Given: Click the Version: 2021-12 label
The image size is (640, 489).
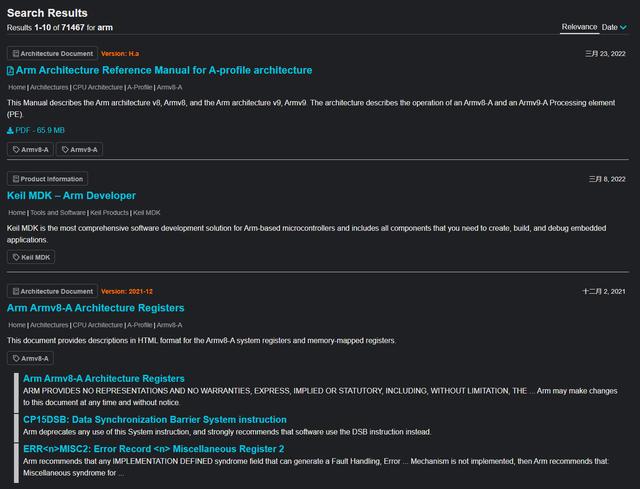Looking at the screenshot, I should click(x=127, y=291).
